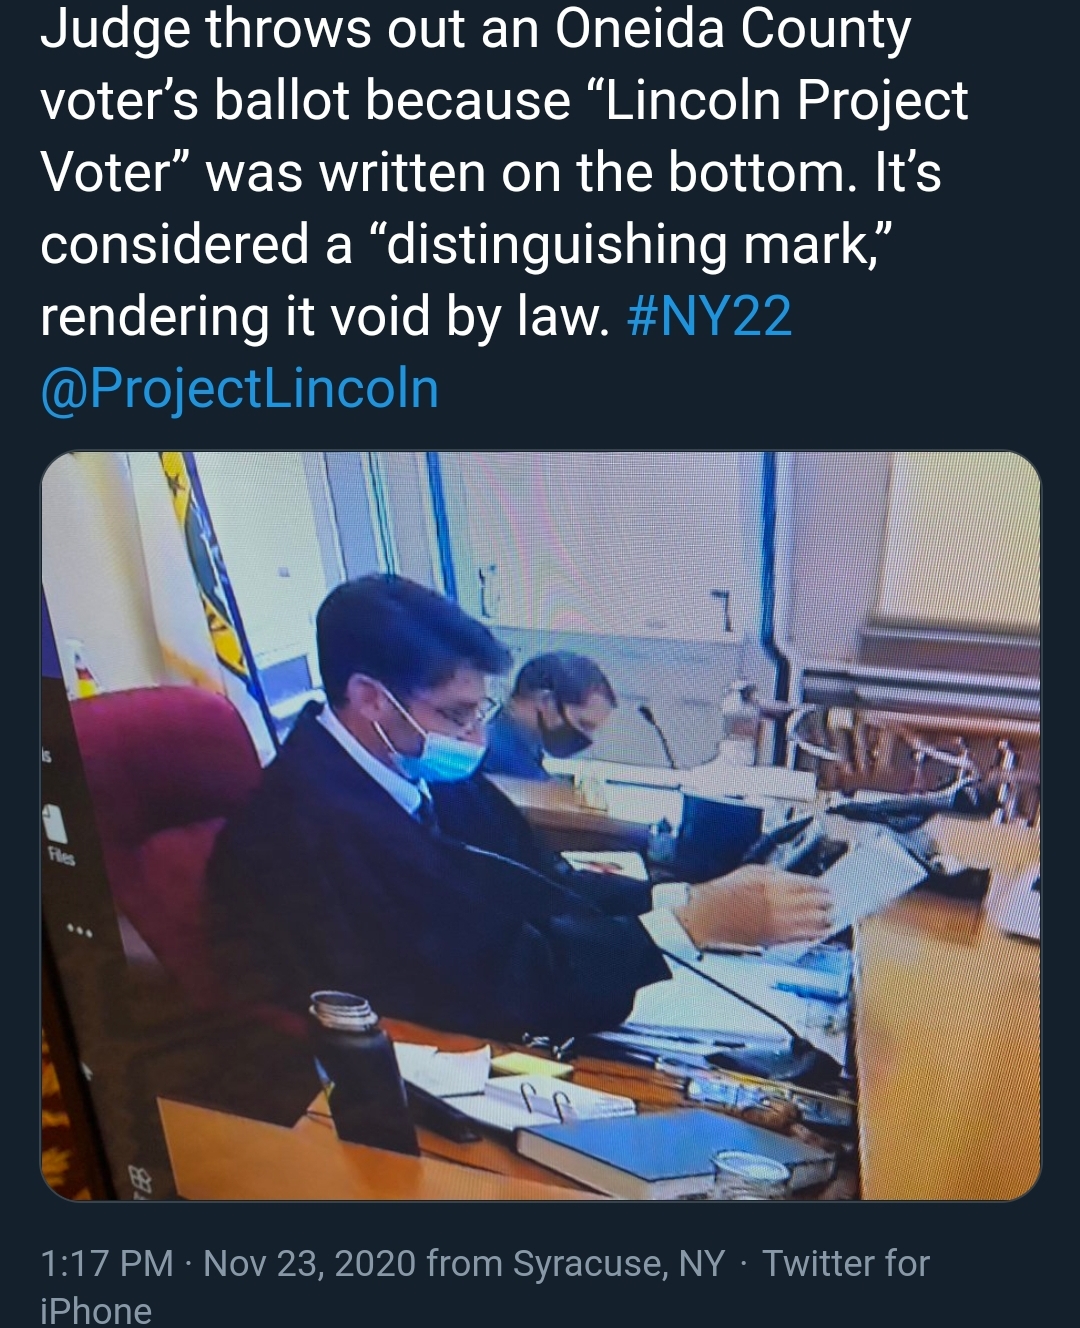Image resolution: width=1080 pixels, height=1328 pixels.
Task: Tap the Twitter for iPhone source label
Action: click(485, 1286)
